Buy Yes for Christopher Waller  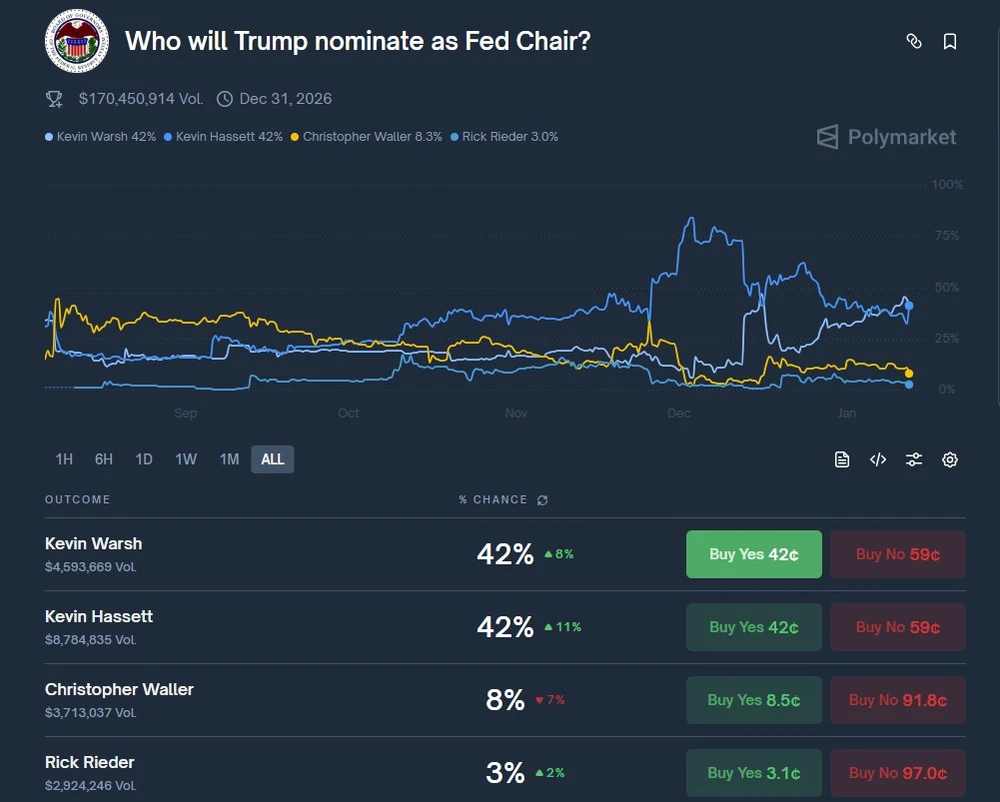click(x=753, y=700)
